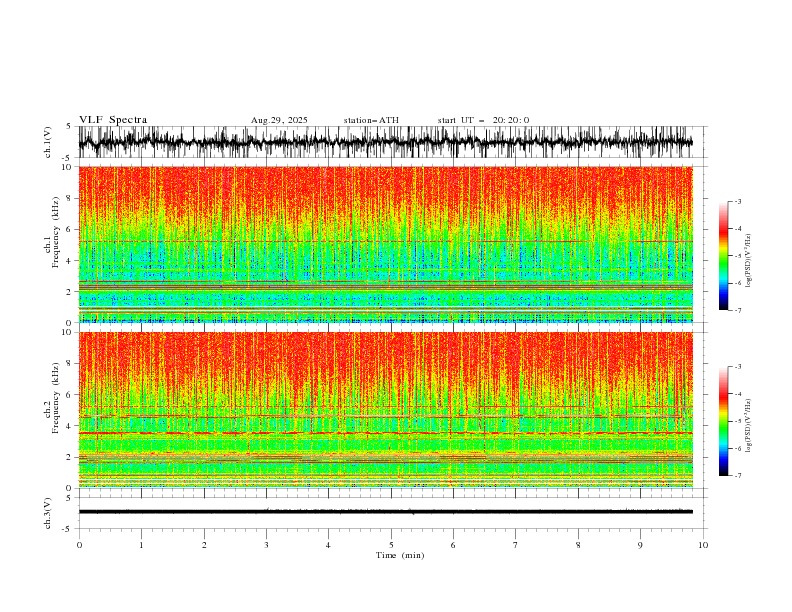The height and width of the screenshot is (612, 792).
Task: Click time axis tick label '0'
Action: pyautogui.click(x=79, y=545)
